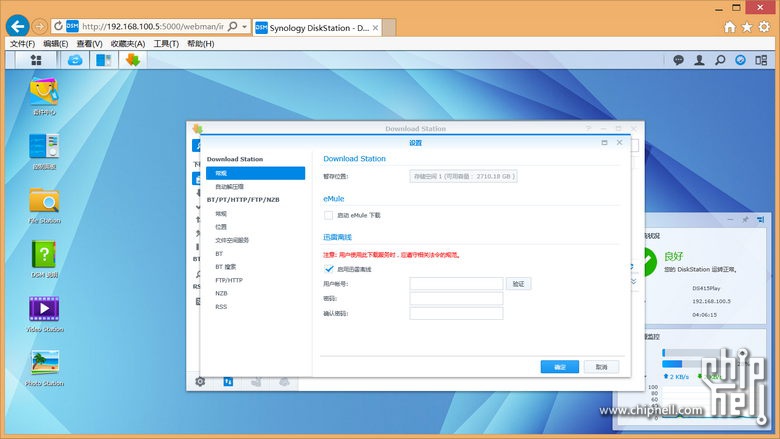
Task: Click the user account input field
Action: (456, 284)
